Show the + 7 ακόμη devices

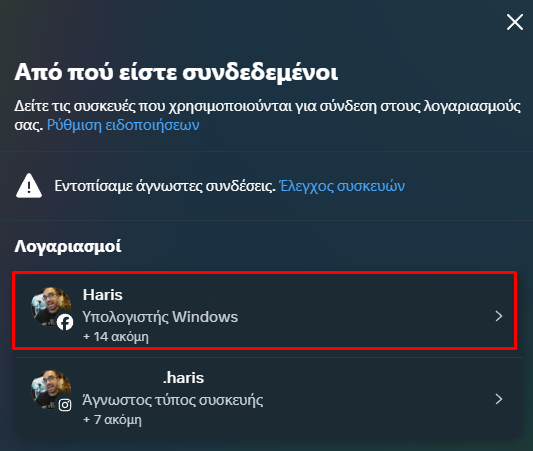(112, 420)
